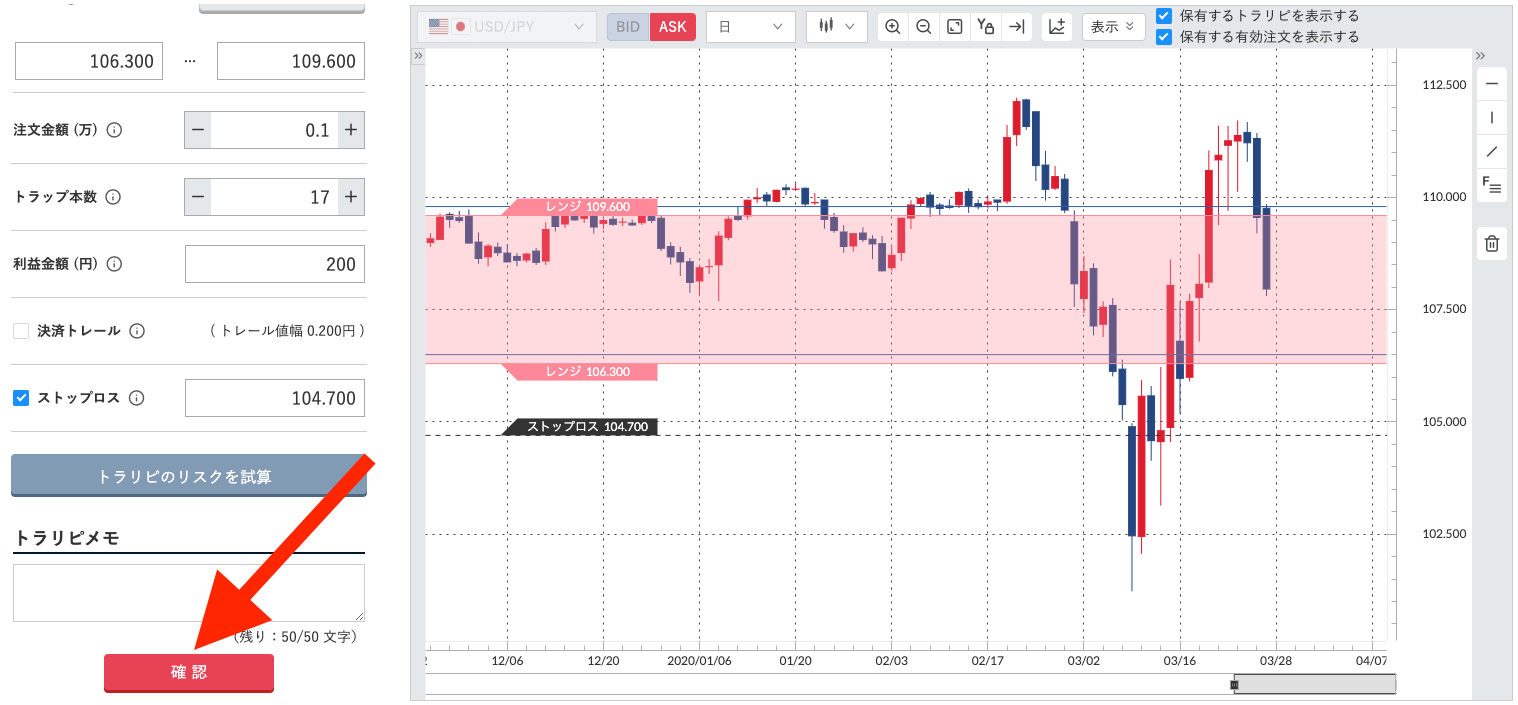The image size is (1518, 705).
Task: Collapse the drawing tools panel chevron
Action: click(1481, 56)
